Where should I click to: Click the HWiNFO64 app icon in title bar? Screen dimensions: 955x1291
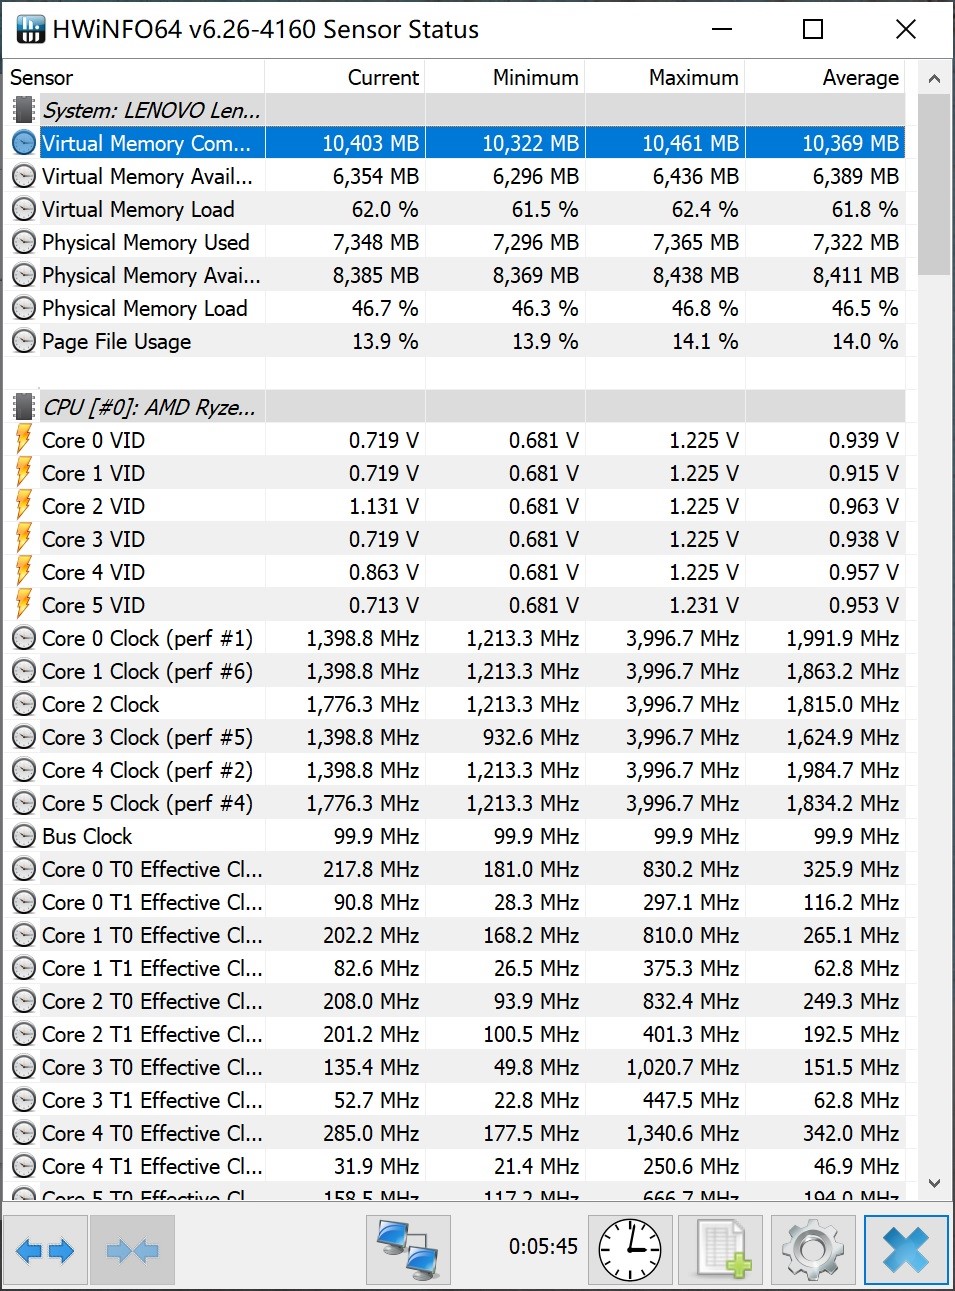[x=31, y=29]
